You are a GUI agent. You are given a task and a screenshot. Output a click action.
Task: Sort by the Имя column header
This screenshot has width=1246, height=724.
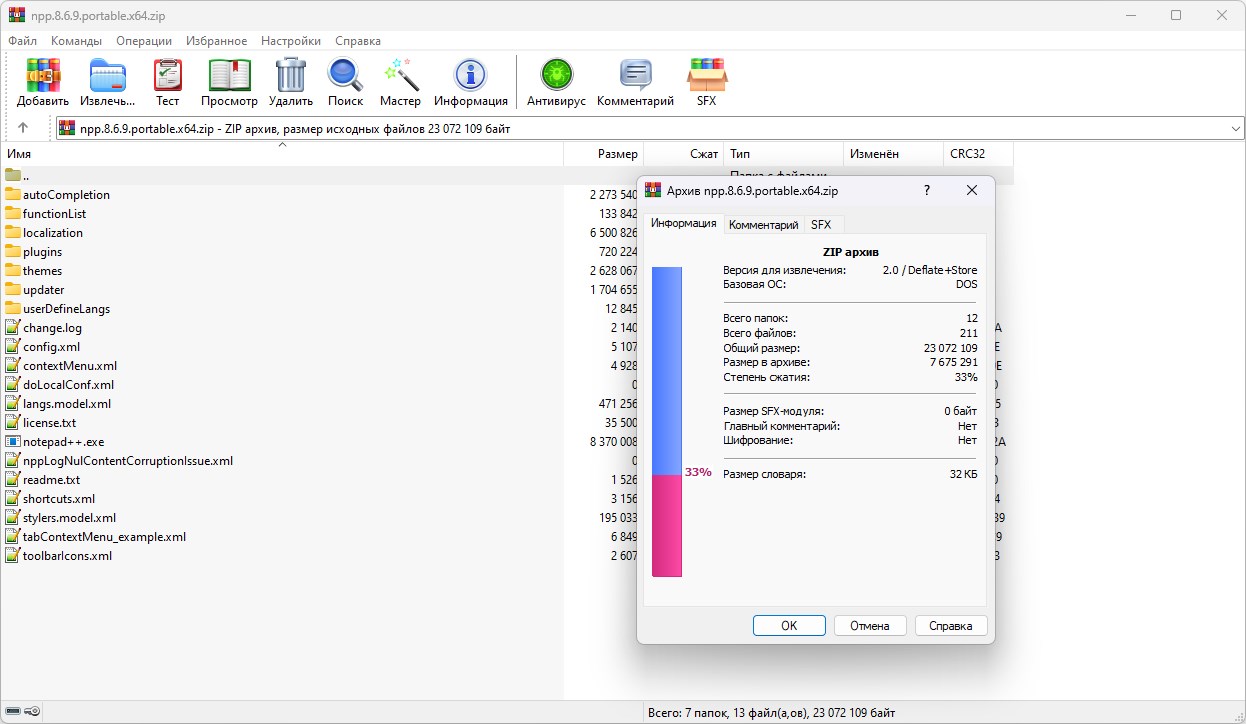[x=282, y=154]
